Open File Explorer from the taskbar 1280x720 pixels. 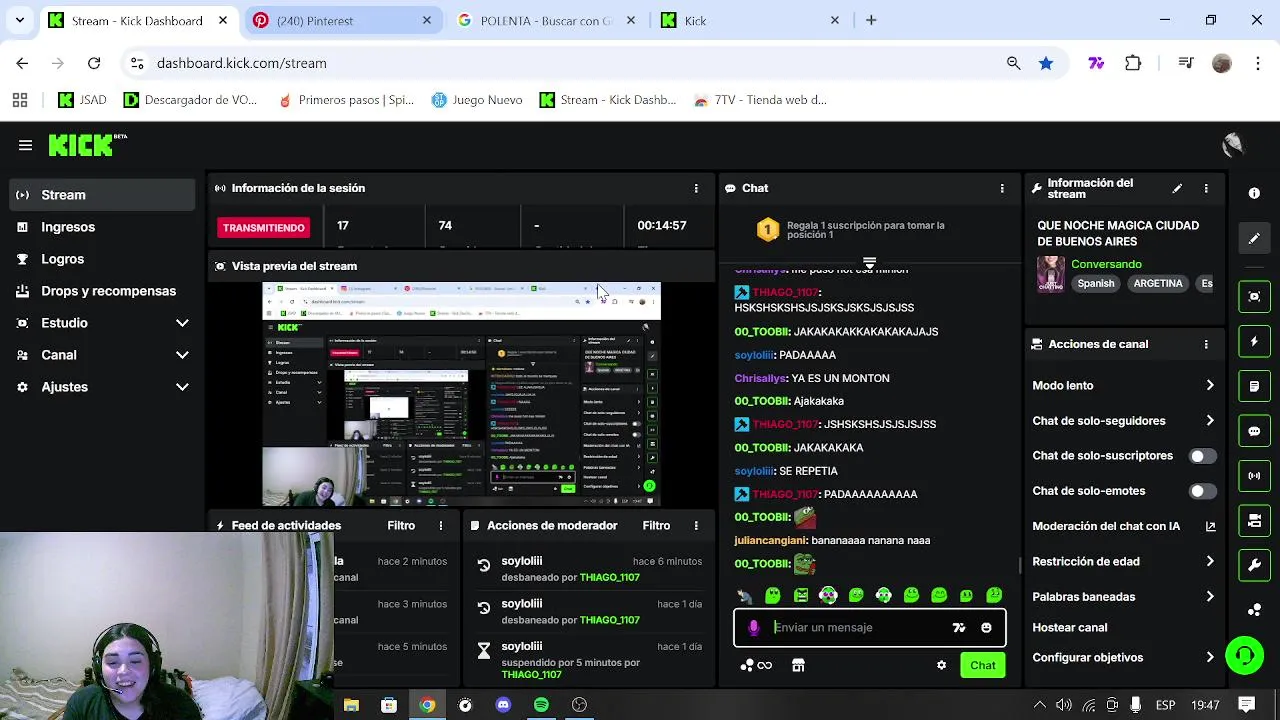click(351, 705)
